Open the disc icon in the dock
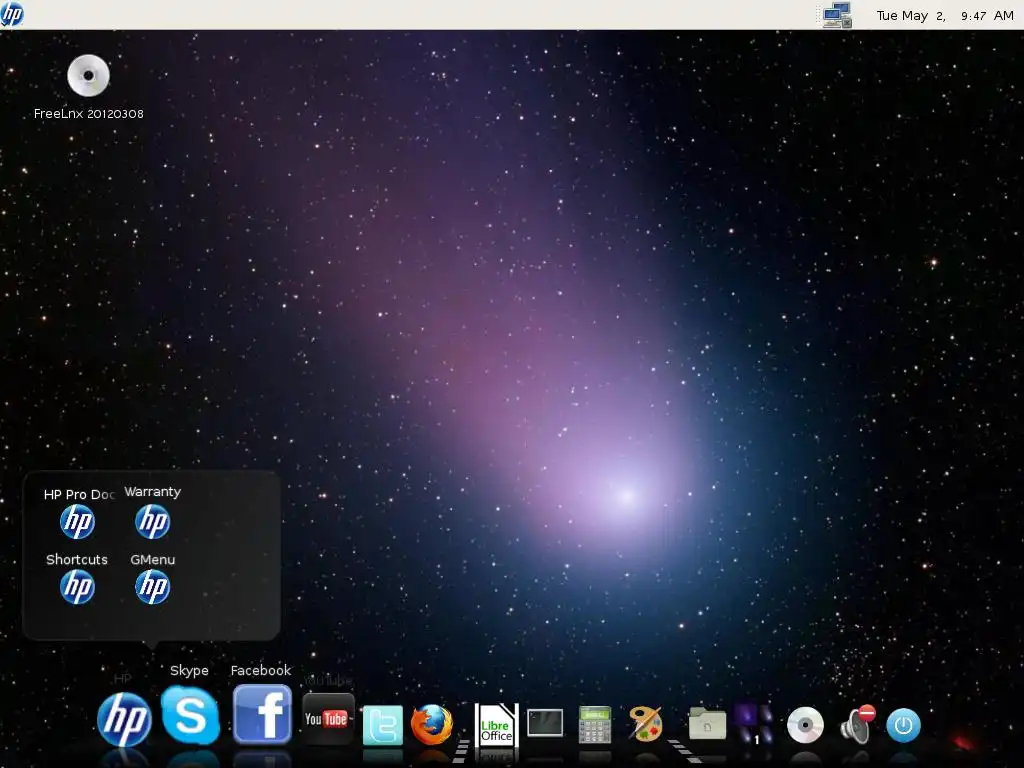Image resolution: width=1024 pixels, height=768 pixels. pyautogui.click(x=805, y=725)
